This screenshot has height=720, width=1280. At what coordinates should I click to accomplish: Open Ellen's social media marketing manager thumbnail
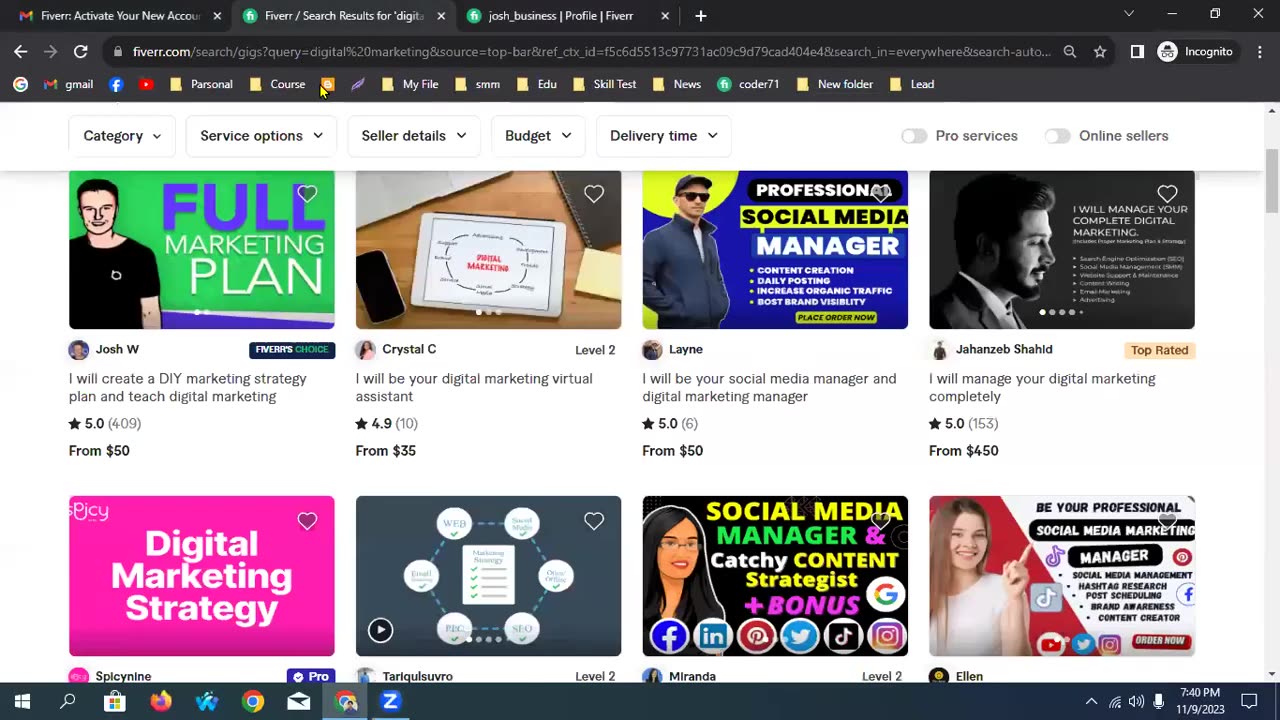coord(1062,576)
